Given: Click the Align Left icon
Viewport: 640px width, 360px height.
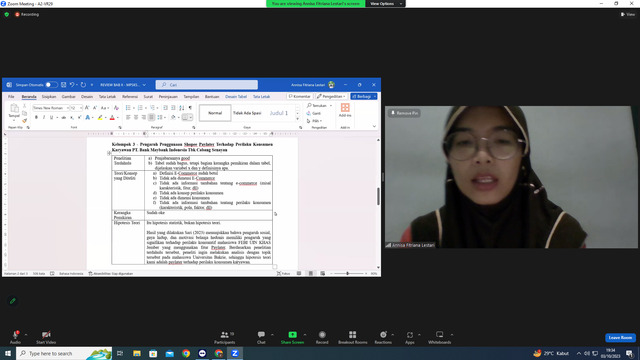Looking at the screenshot, I should 128,118.
